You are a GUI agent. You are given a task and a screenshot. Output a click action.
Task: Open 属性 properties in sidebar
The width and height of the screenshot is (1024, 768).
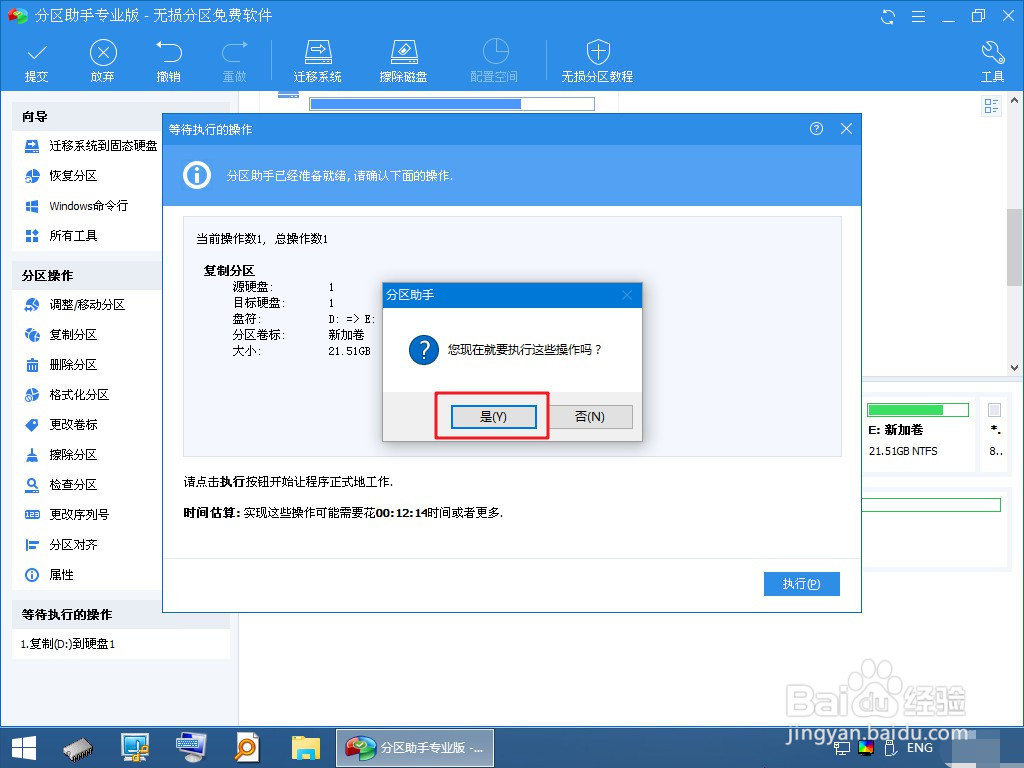tap(49, 575)
